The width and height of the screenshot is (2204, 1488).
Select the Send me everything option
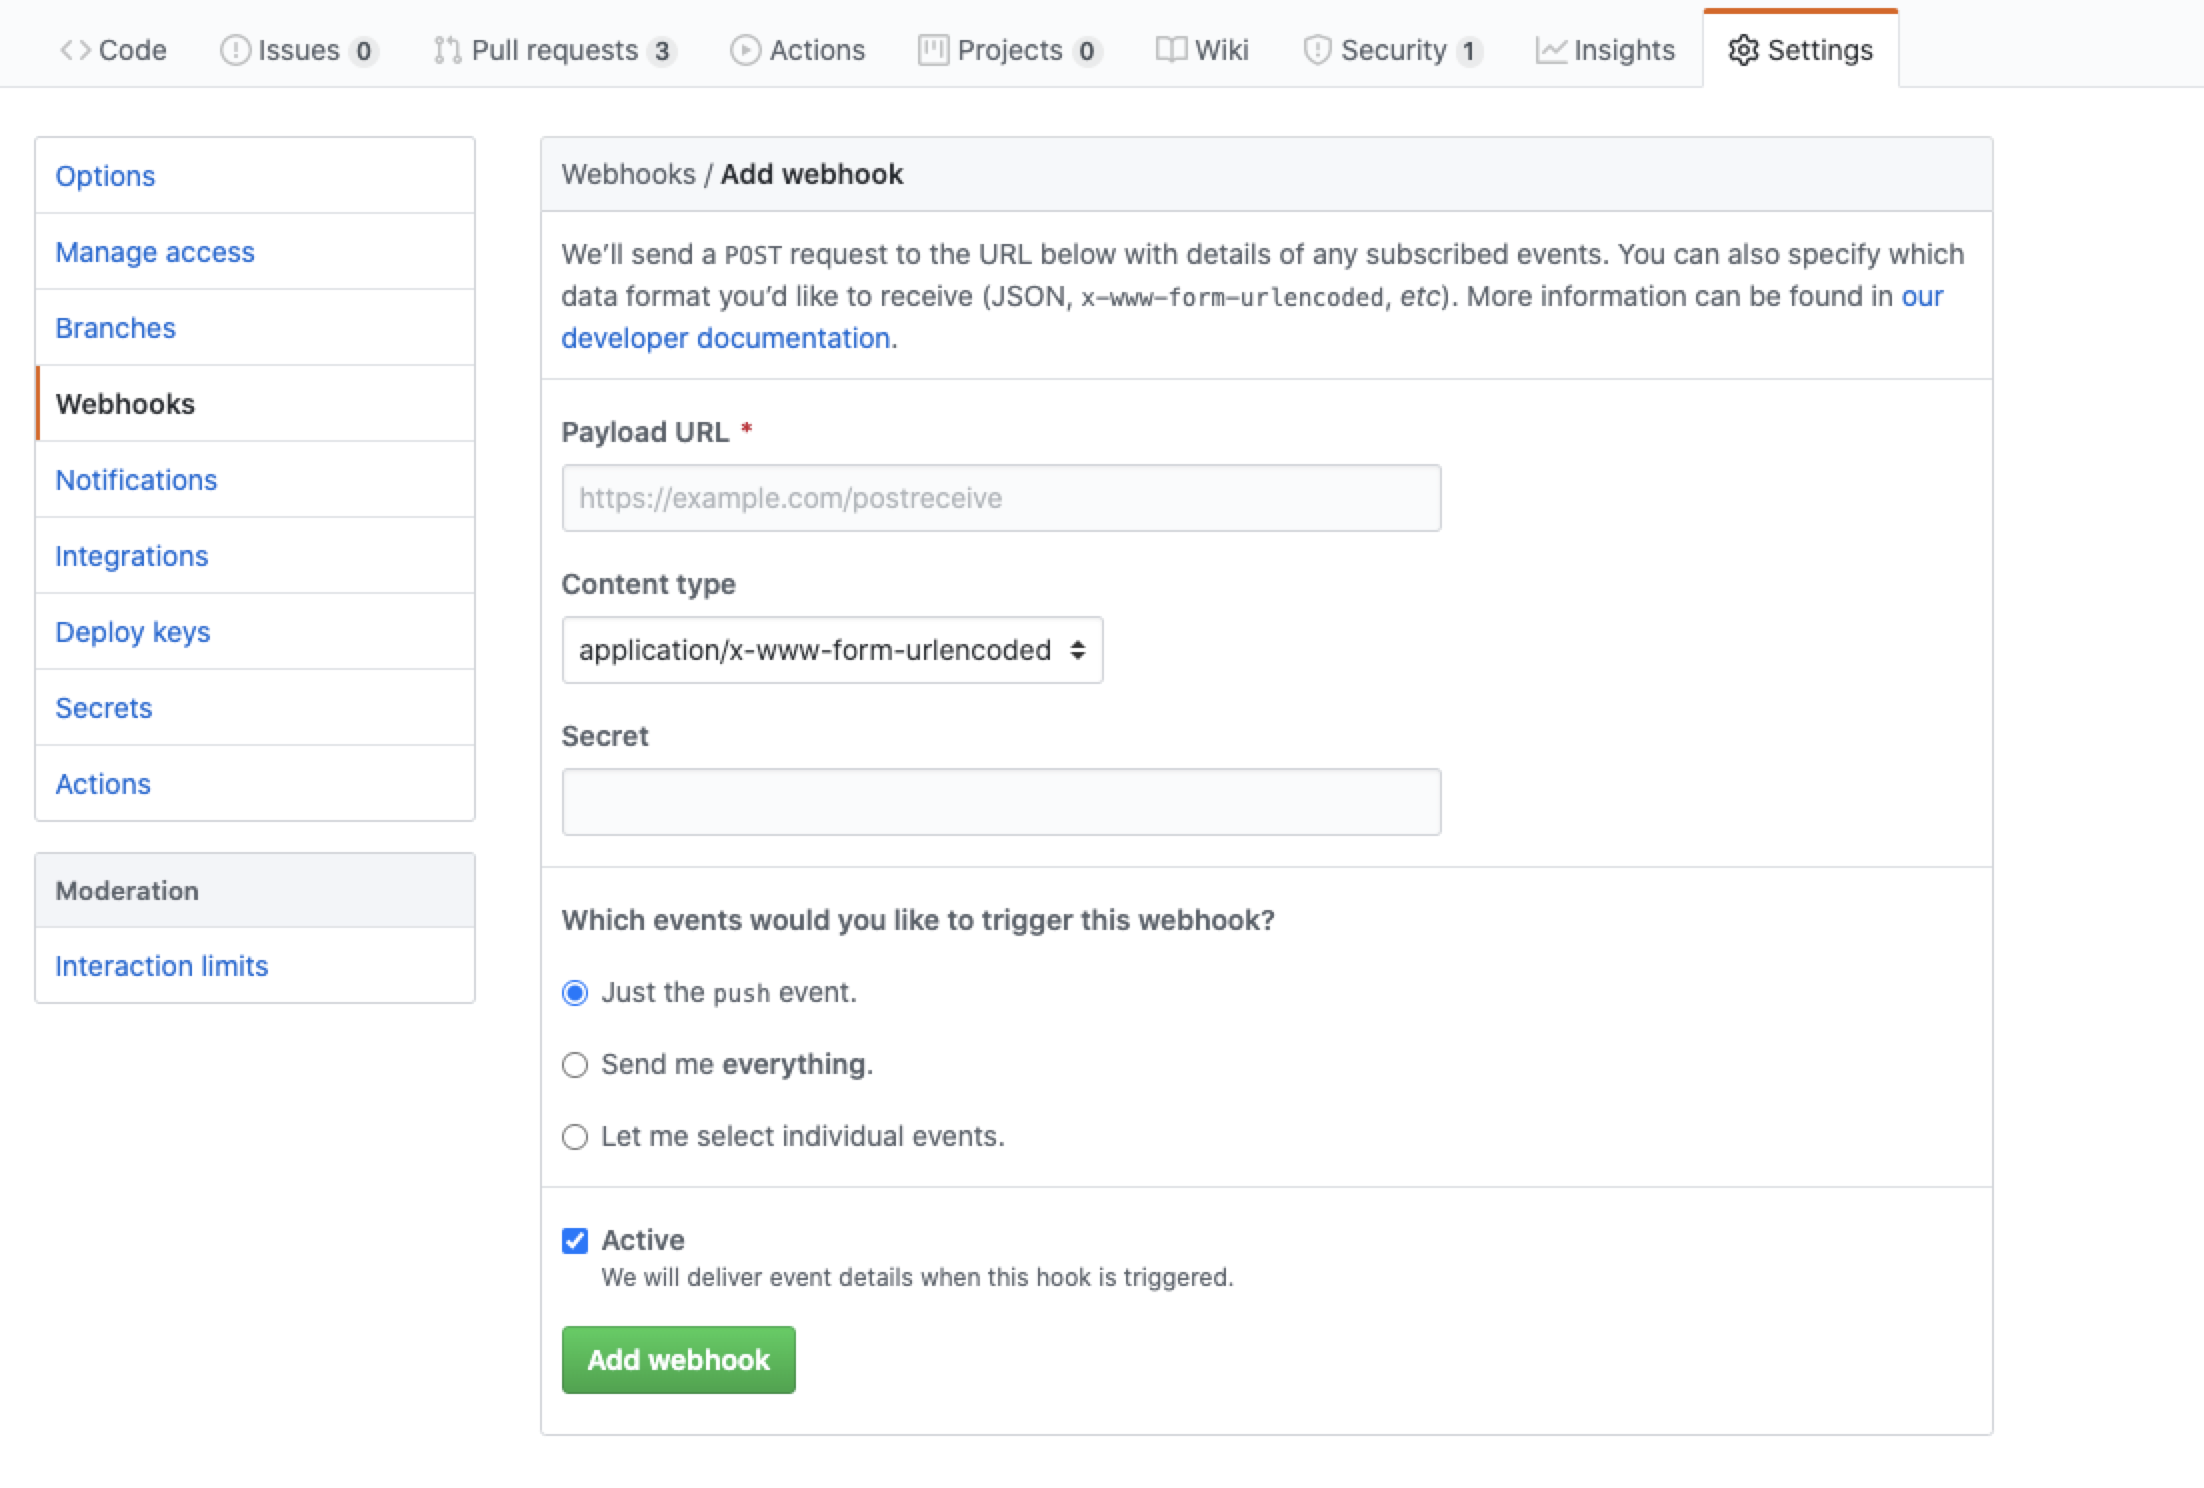click(x=575, y=1065)
